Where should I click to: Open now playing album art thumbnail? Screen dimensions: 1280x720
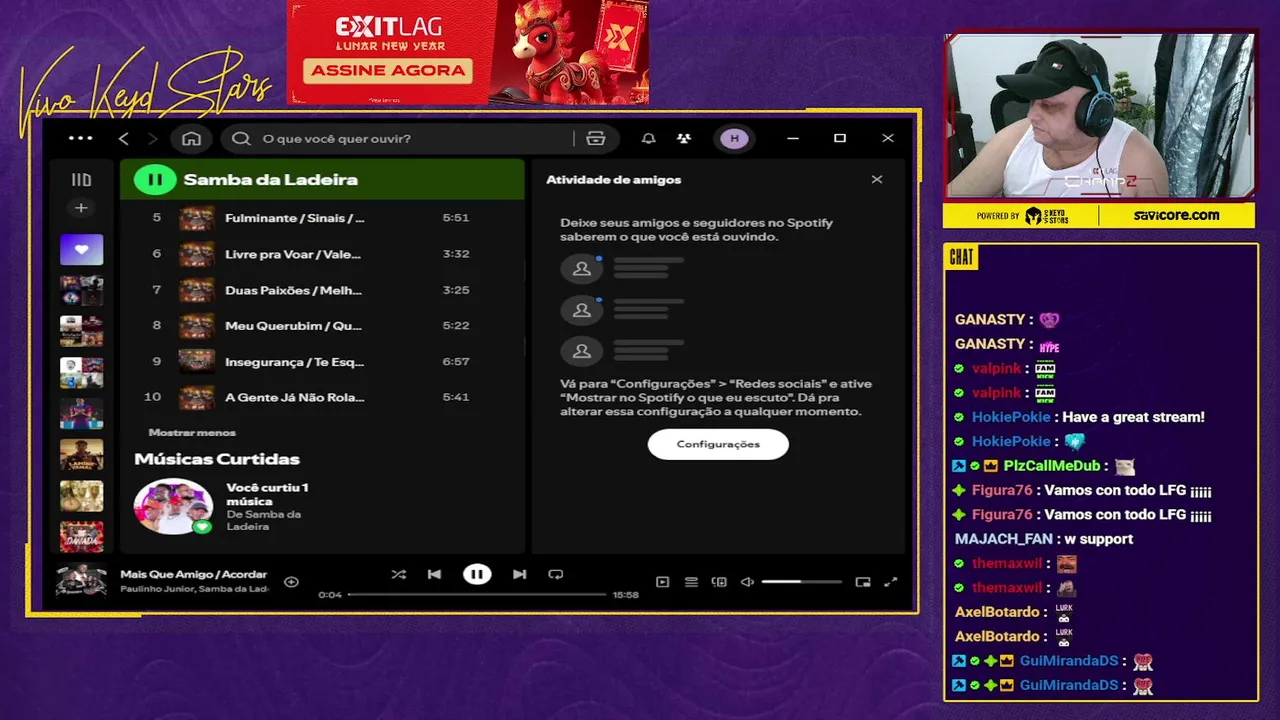[81, 581]
